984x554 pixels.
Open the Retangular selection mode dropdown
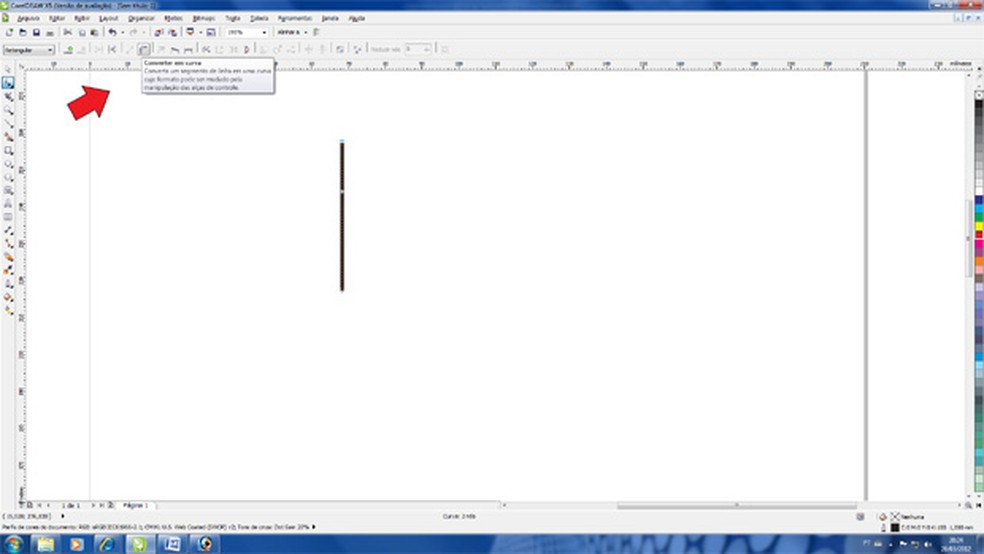point(29,50)
